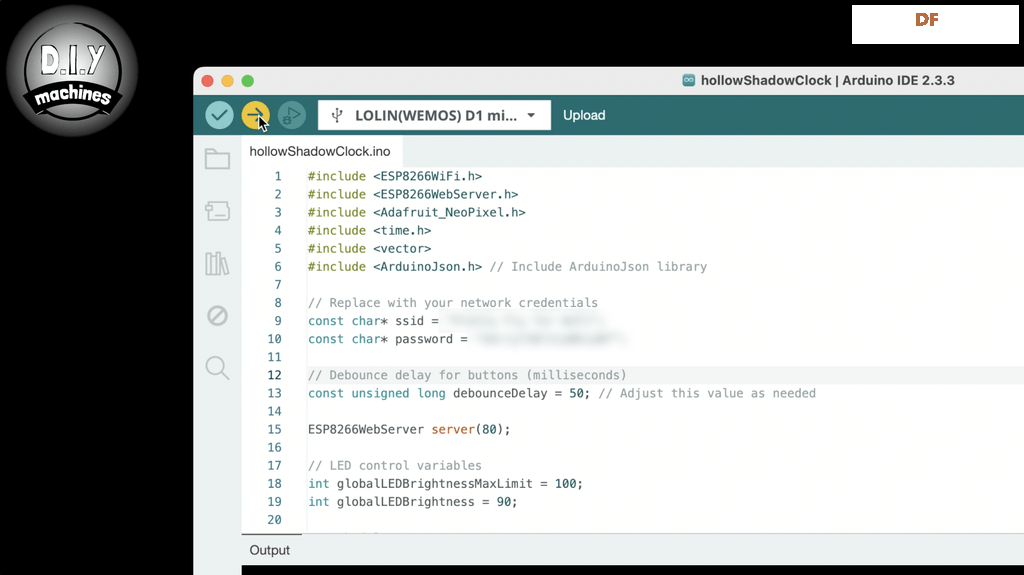Click the 'Adjust this value as needed' comment
The width and height of the screenshot is (1024, 575).
707,393
